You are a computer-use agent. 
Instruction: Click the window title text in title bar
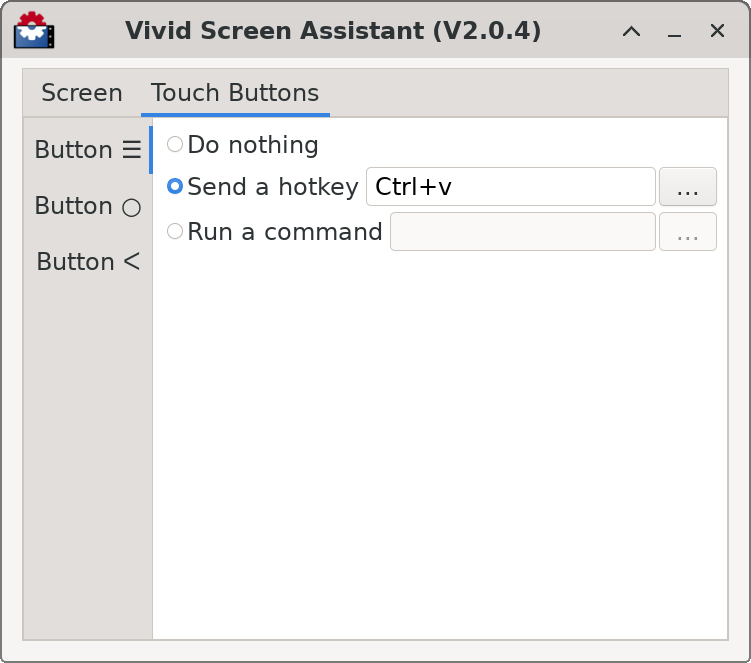(333, 31)
